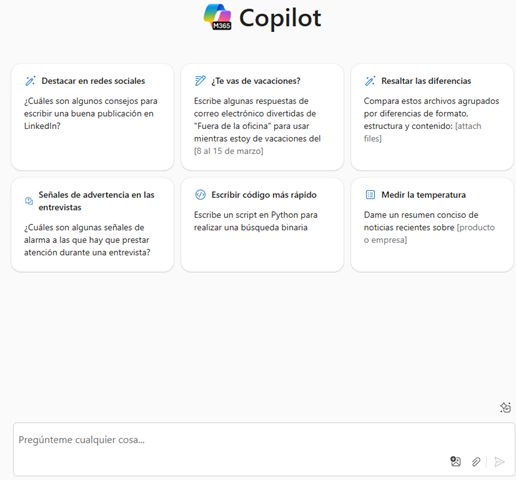Click the pencil icon beside ¿Te vas de vacaciones?
Viewport: 516px width, 480px height.
click(200, 81)
